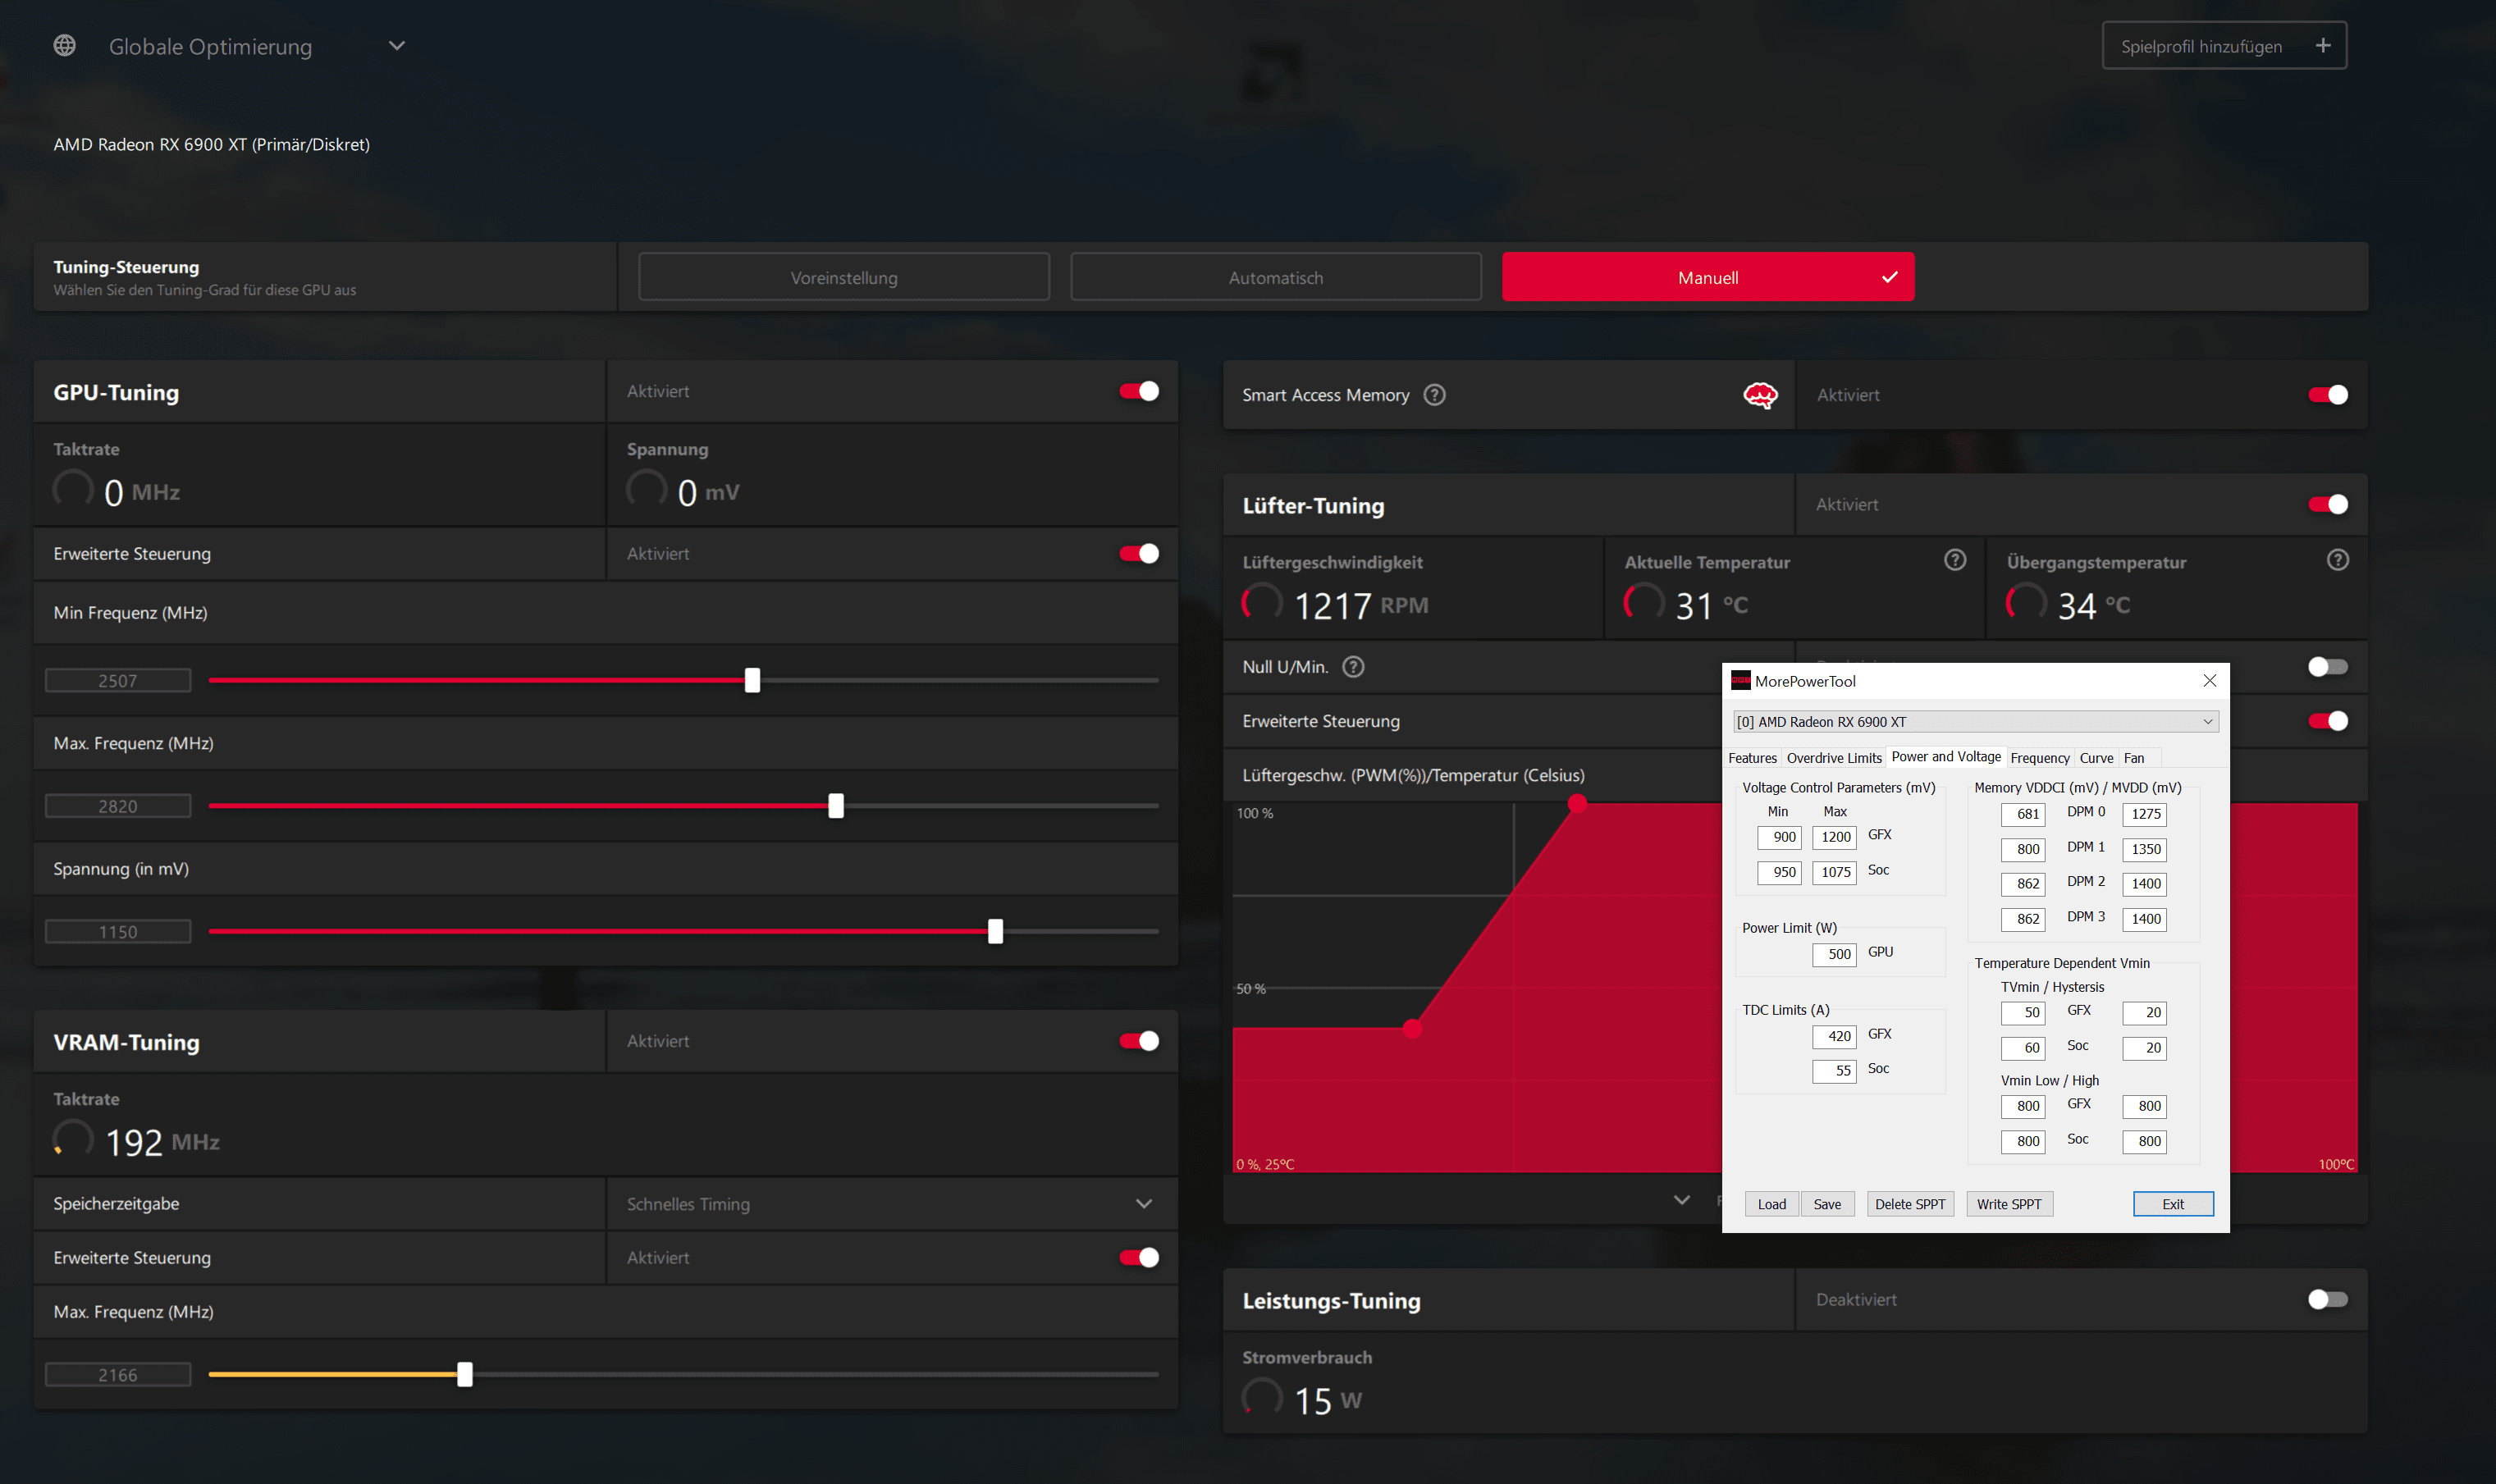Click the Smart Access Memory brain icon
Viewport: 2496px width, 1484px height.
tap(1760, 395)
